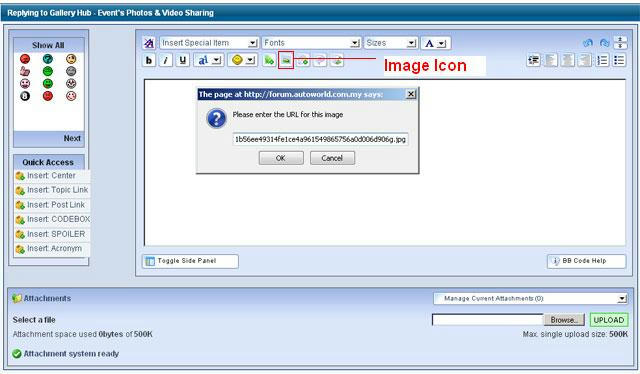Open Manage Current Attachments dropdown
Viewport: 640px width, 374px height.
(531, 298)
